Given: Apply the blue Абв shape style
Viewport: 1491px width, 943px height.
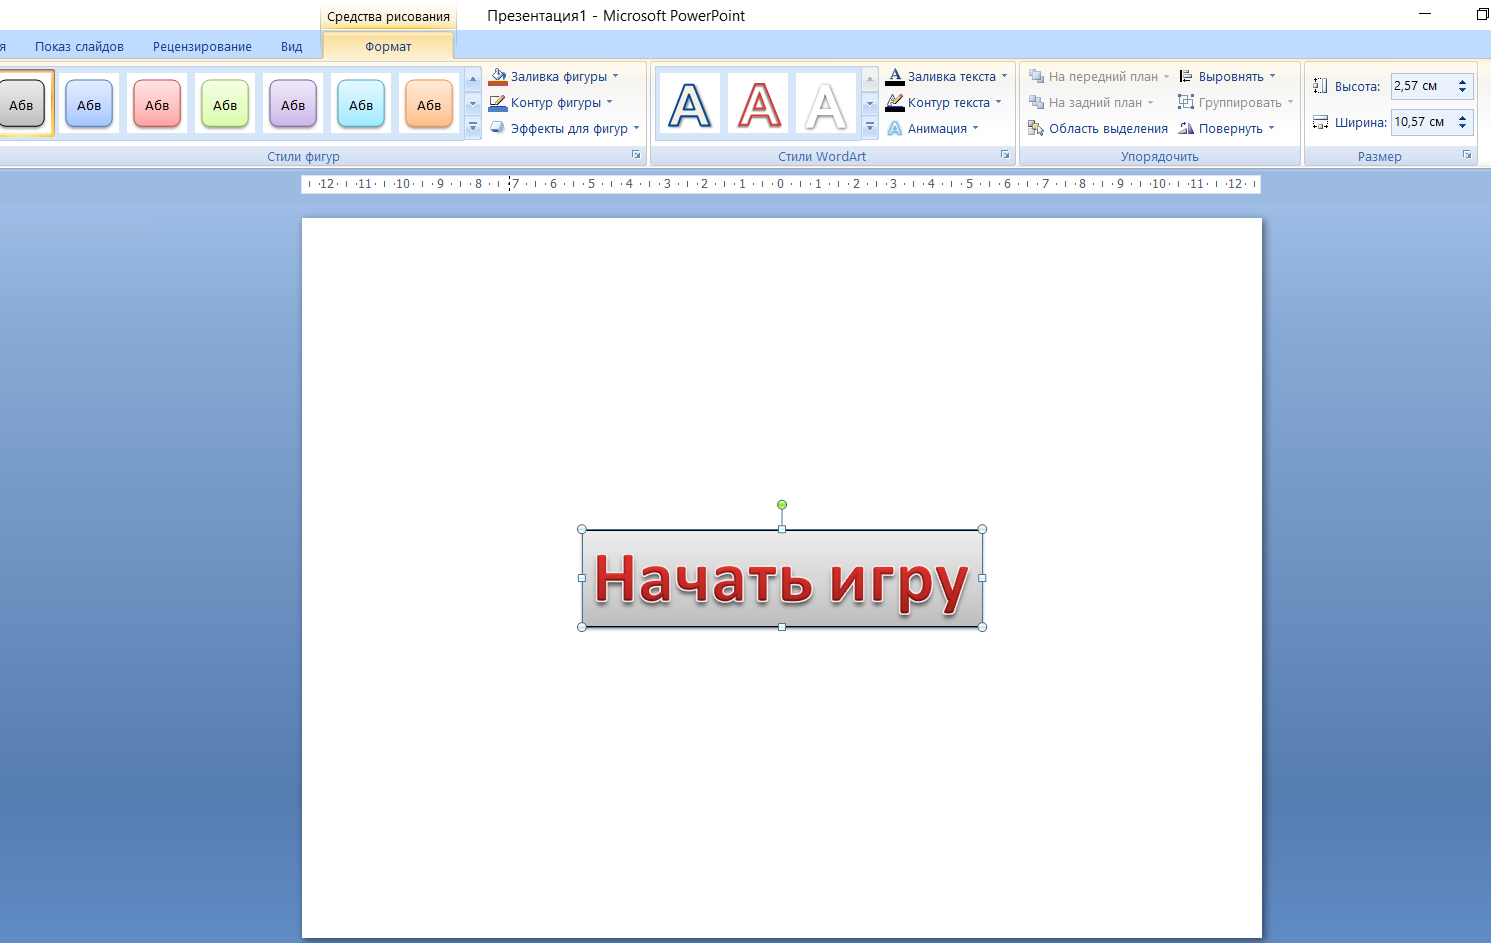Looking at the screenshot, I should click(89, 104).
